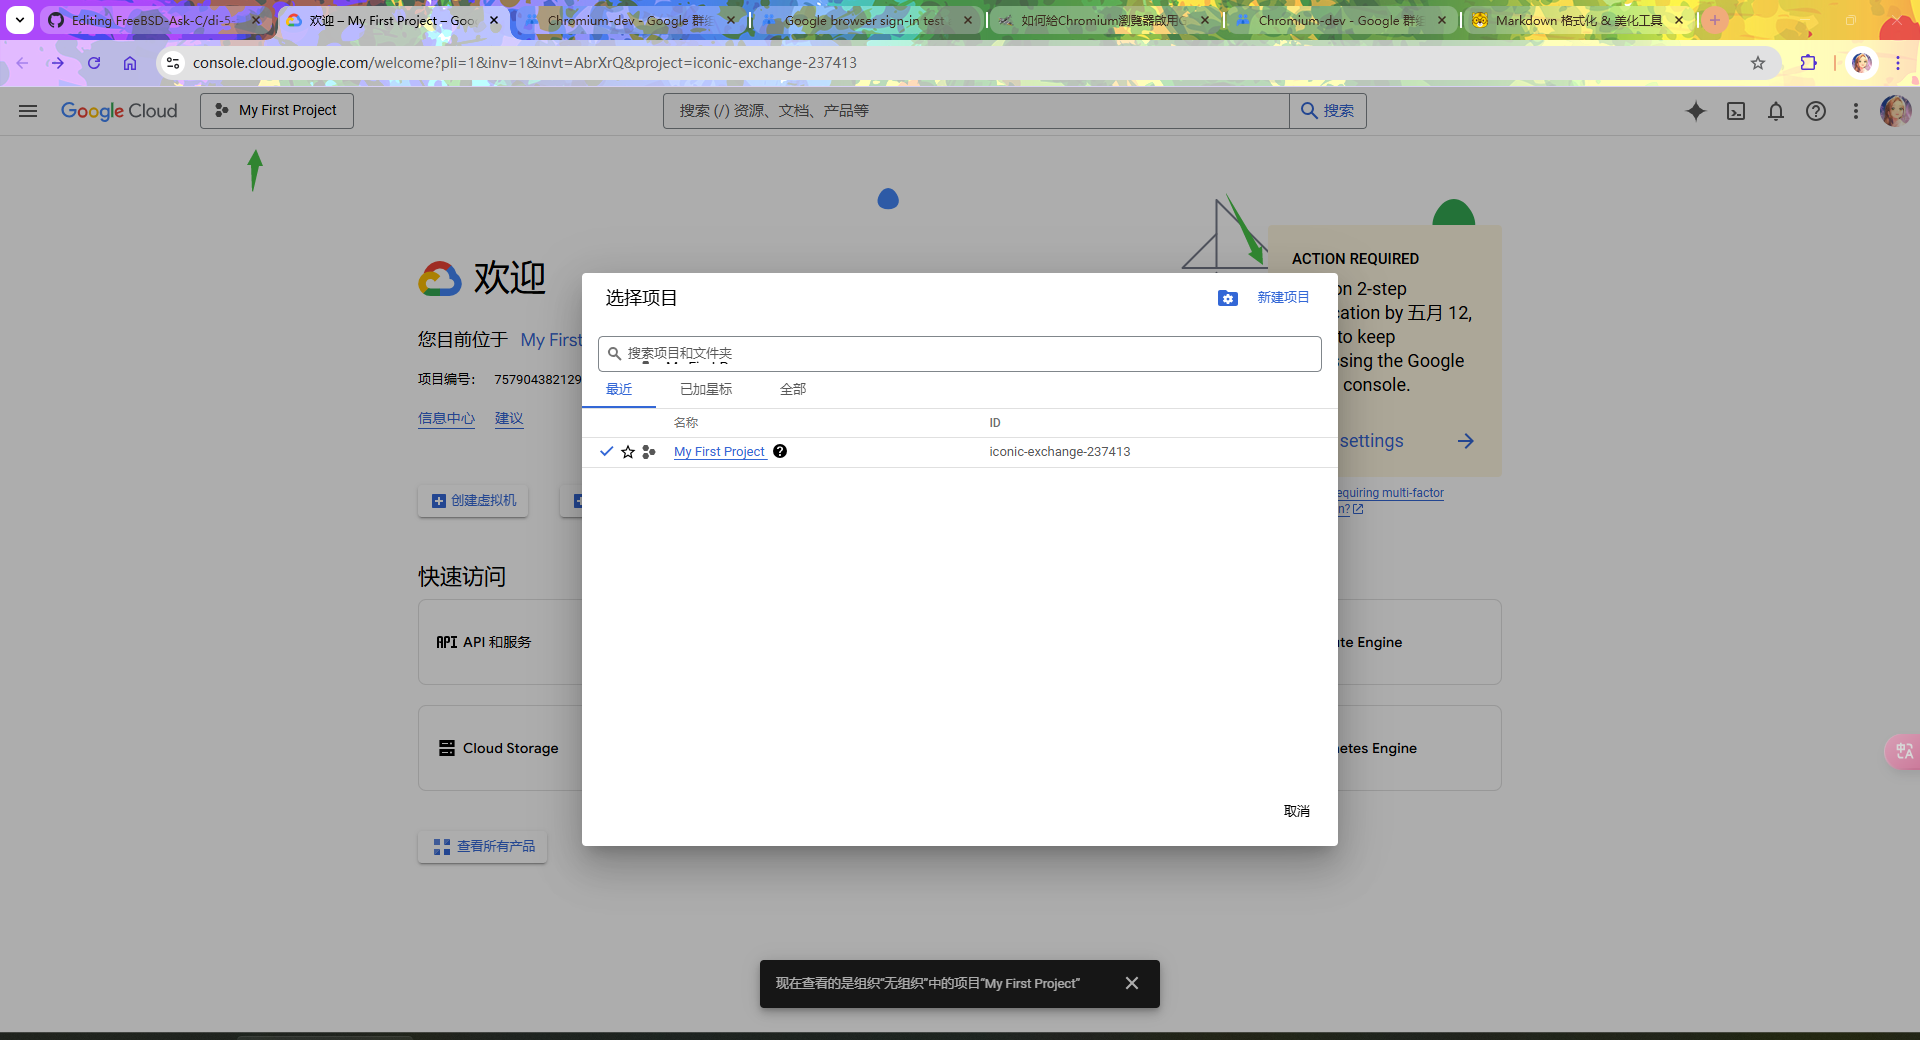Open the Google account avatar in console

pos(1896,111)
